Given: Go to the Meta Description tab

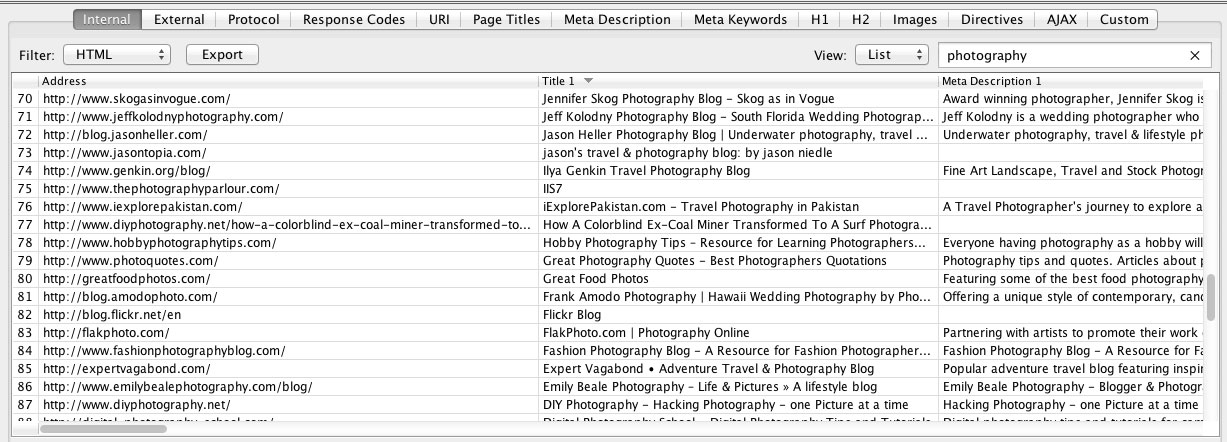Looking at the screenshot, I should click(617, 19).
